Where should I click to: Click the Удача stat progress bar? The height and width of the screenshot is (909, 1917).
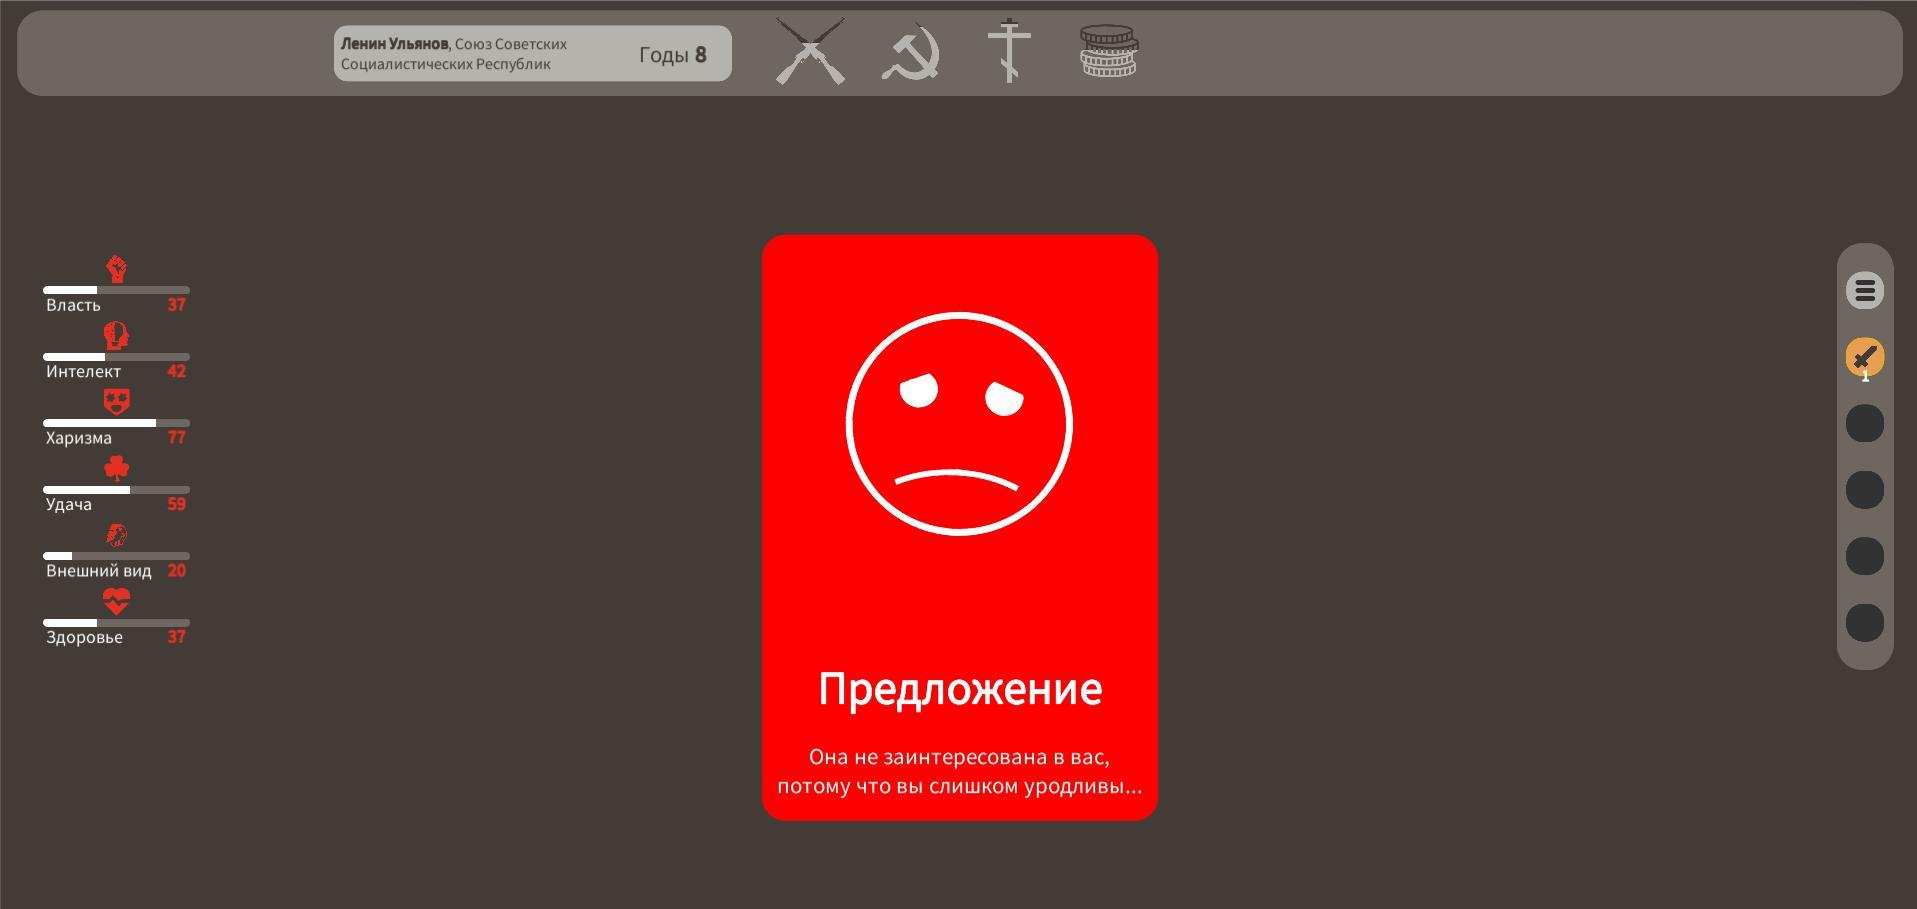click(x=116, y=490)
